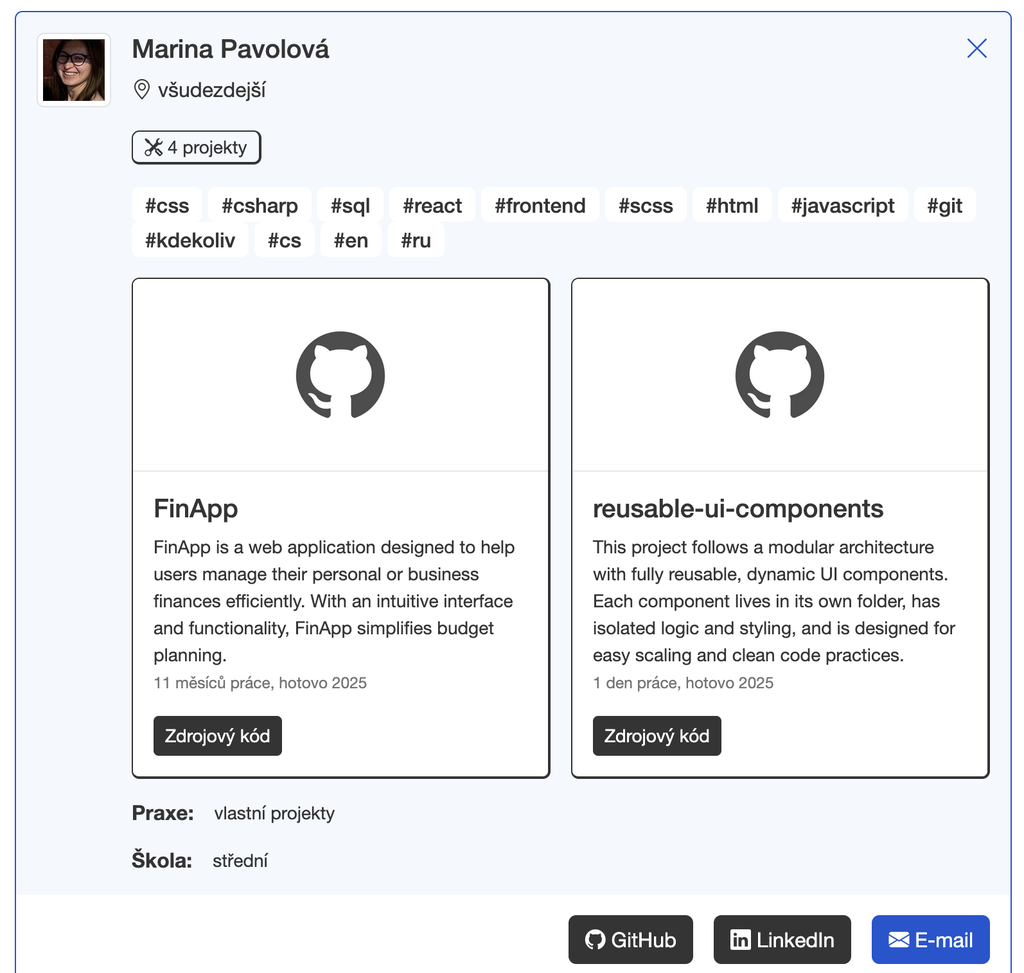
Task: Click the location pin icon
Action: (x=142, y=90)
